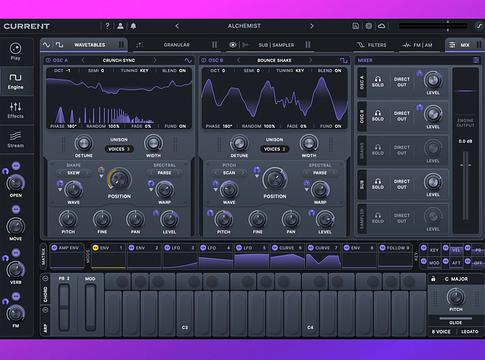Click the Legato button

coord(470,332)
